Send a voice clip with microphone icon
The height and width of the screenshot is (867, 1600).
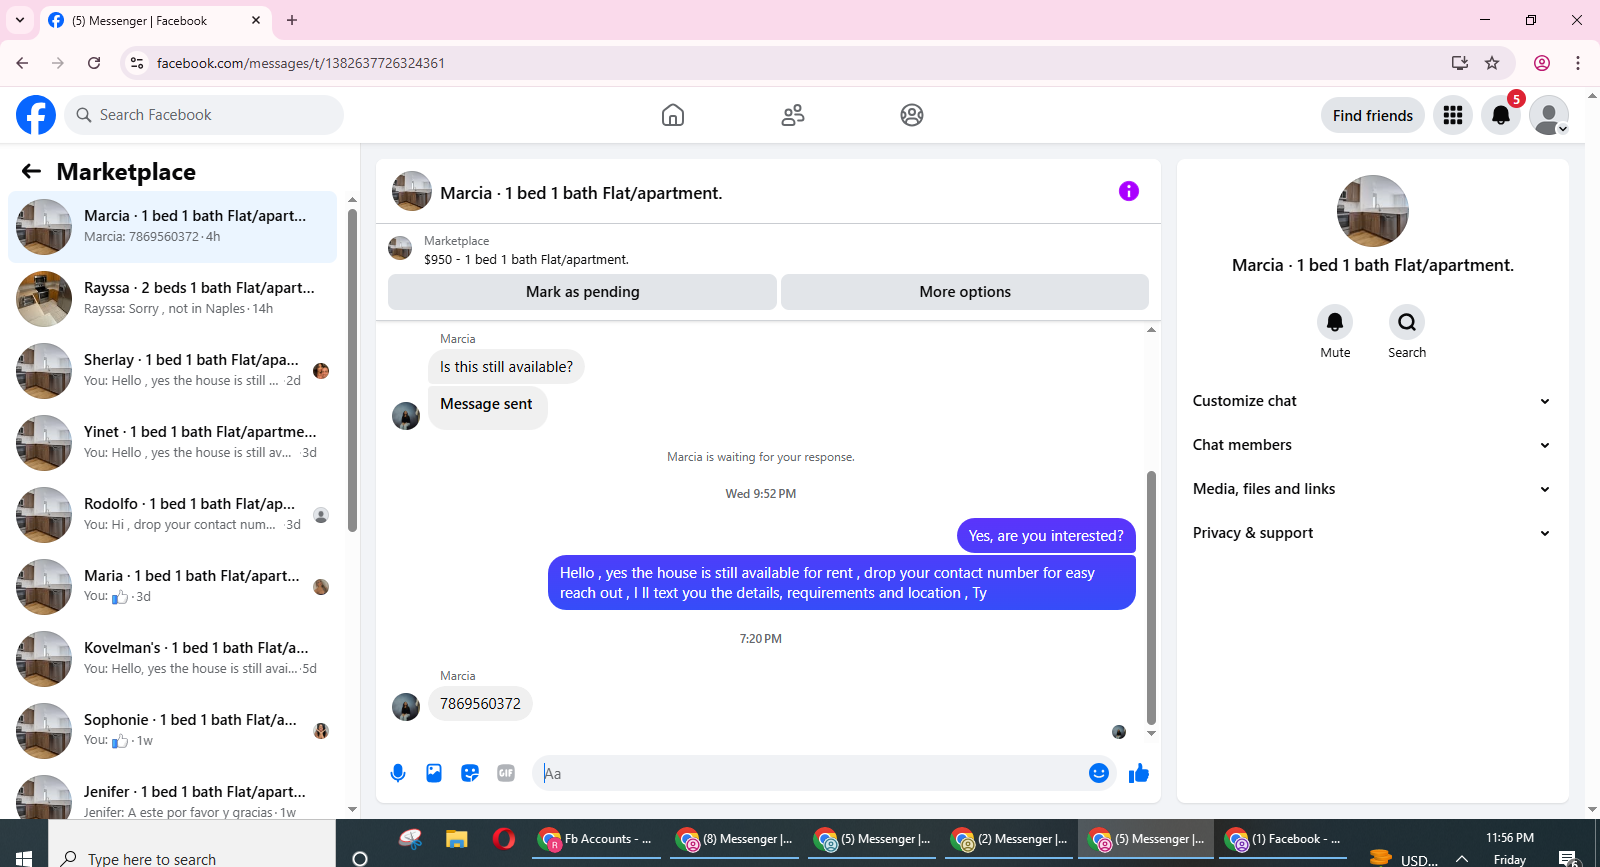tap(398, 773)
